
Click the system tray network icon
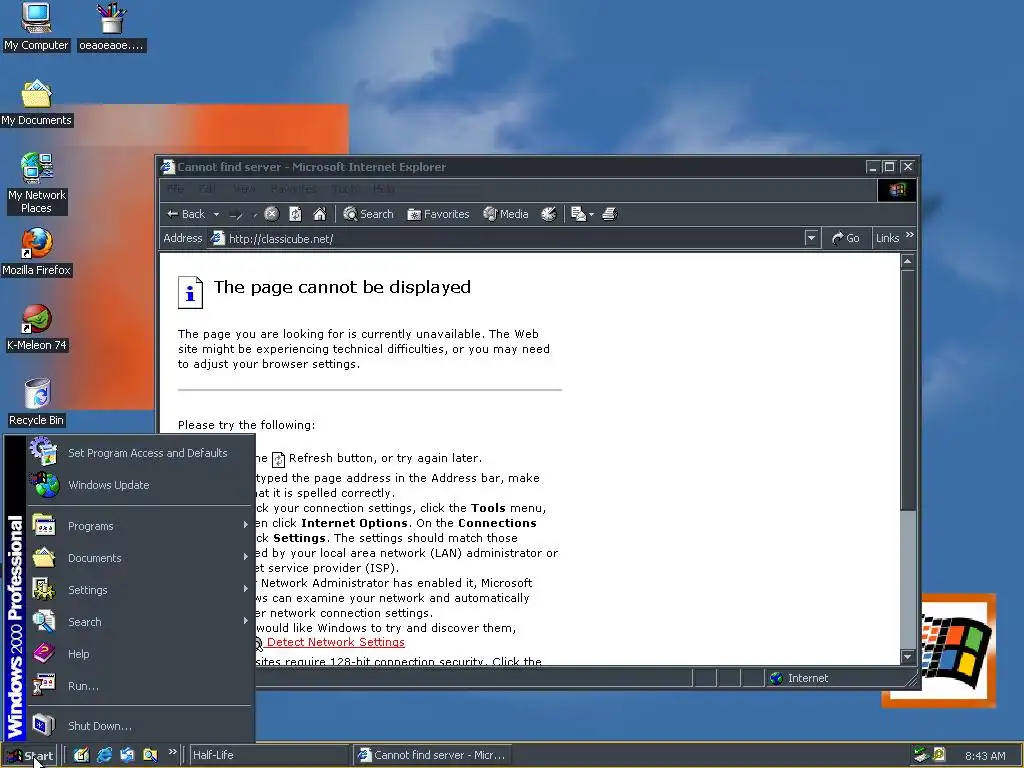(x=921, y=755)
